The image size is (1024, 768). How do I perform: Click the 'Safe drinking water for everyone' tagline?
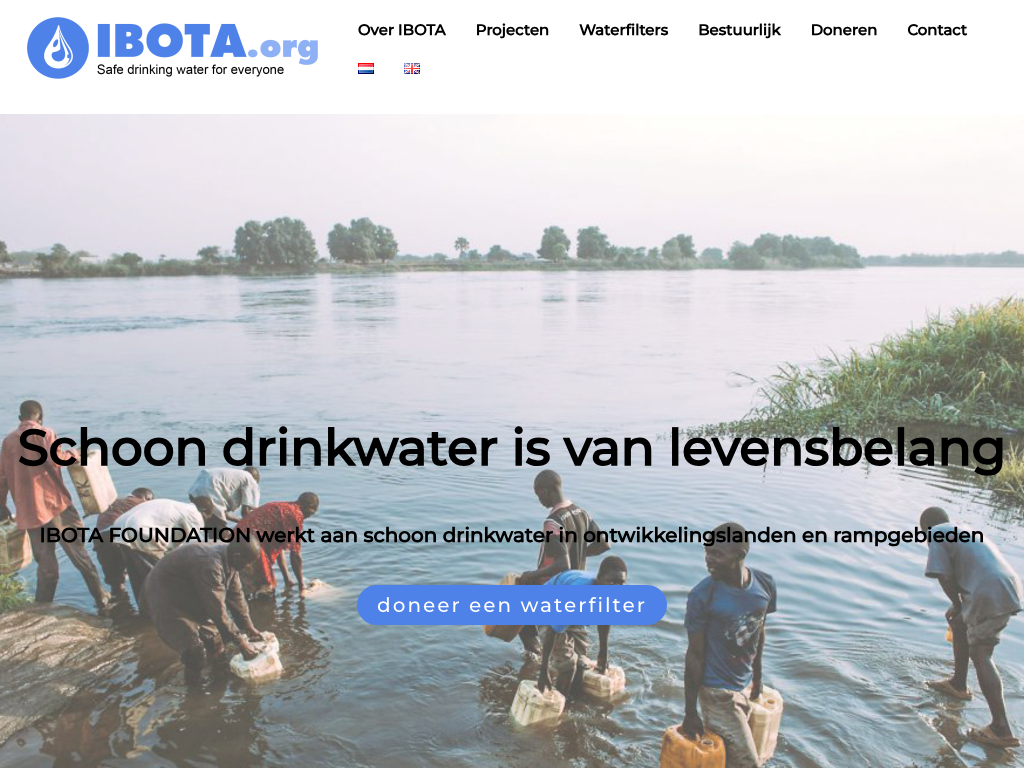[190, 70]
